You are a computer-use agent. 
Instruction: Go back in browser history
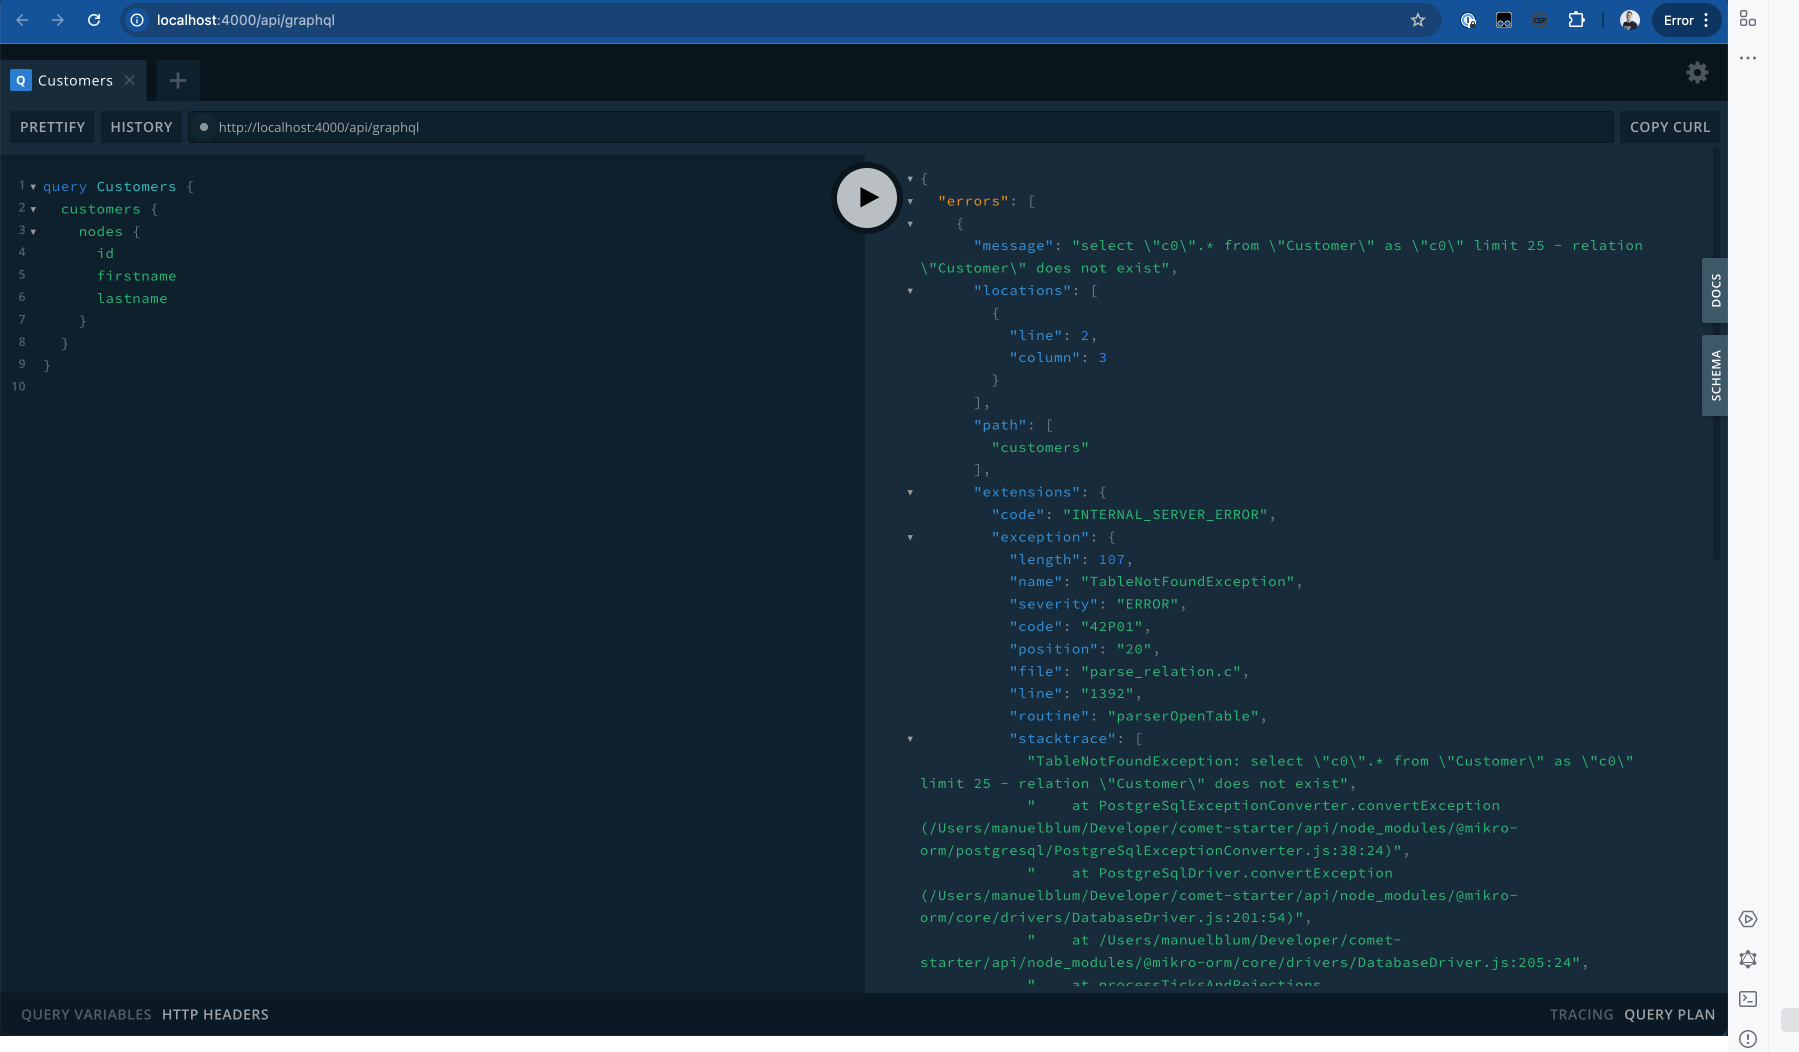click(x=23, y=20)
